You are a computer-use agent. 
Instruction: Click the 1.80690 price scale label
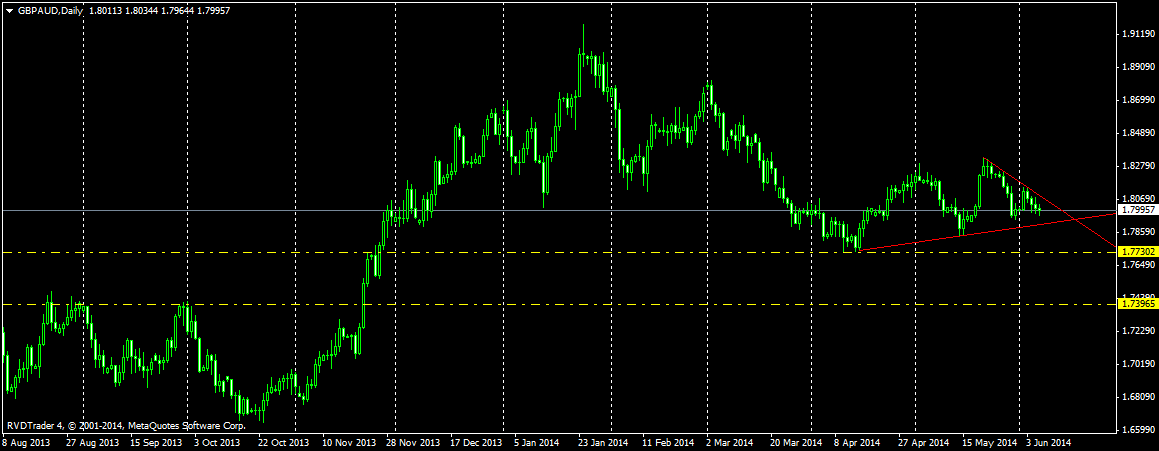tap(1137, 199)
